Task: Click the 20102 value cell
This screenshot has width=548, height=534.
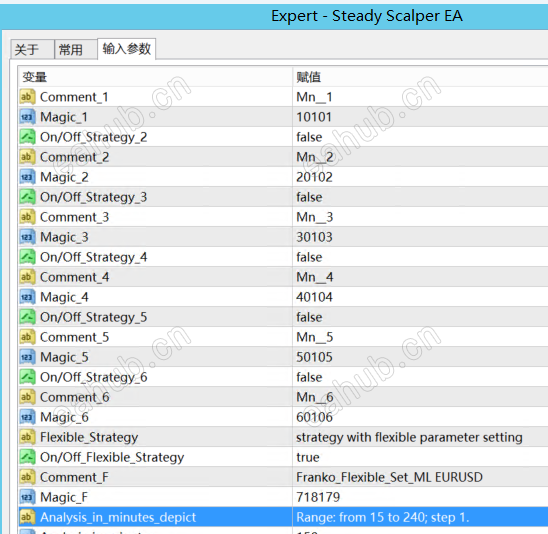Action: coord(420,177)
